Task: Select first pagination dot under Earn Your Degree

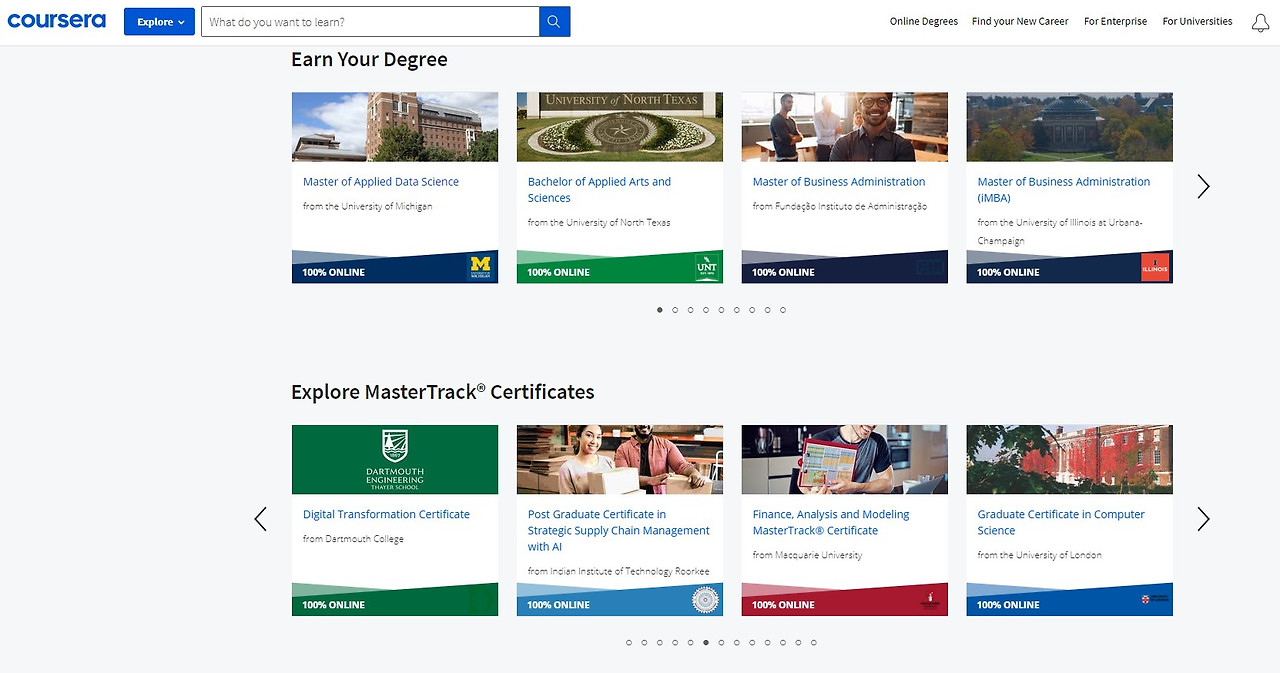Action: pos(660,310)
